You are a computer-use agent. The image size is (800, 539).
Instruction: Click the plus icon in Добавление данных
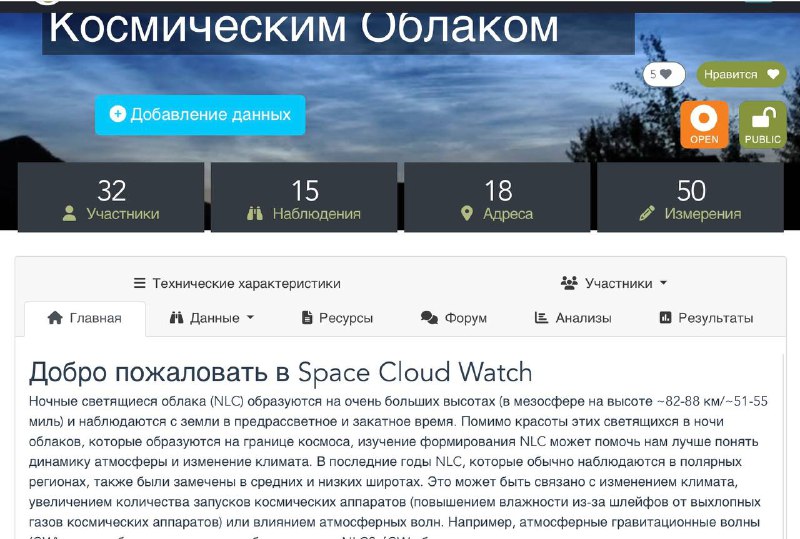pos(117,114)
